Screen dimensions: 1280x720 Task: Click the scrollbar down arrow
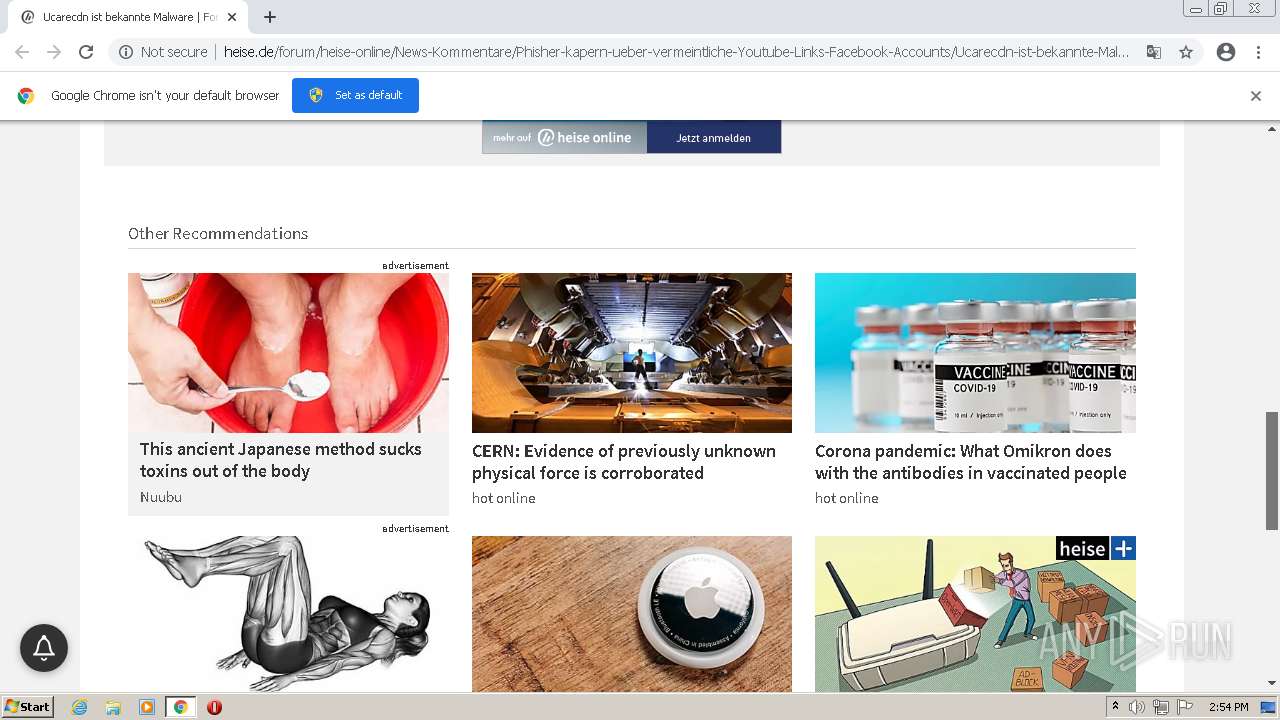1272,683
